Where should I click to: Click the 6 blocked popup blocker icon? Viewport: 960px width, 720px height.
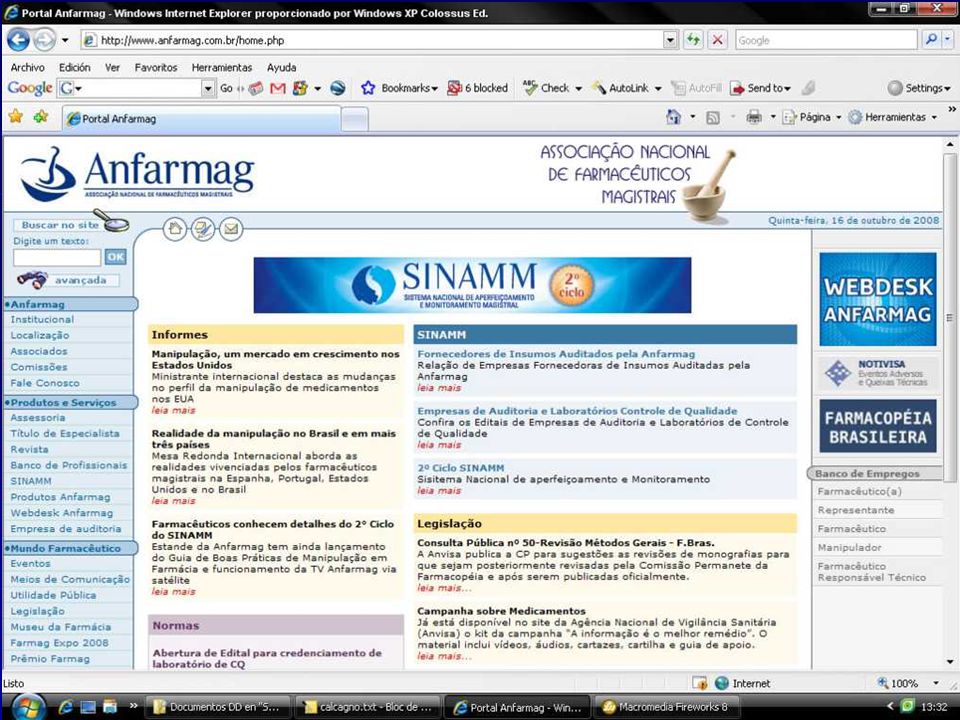pyautogui.click(x=454, y=88)
